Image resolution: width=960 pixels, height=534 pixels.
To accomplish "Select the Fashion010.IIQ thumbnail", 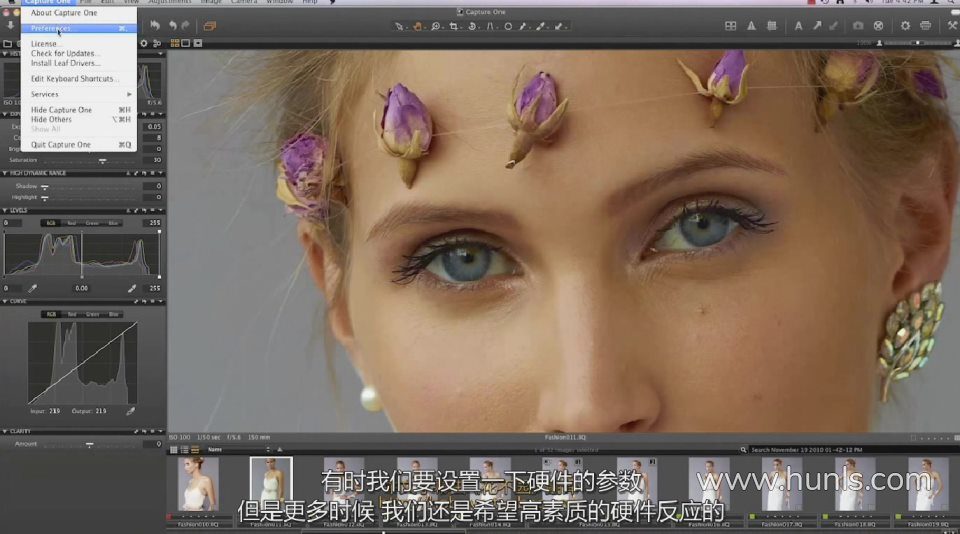I will point(198,485).
